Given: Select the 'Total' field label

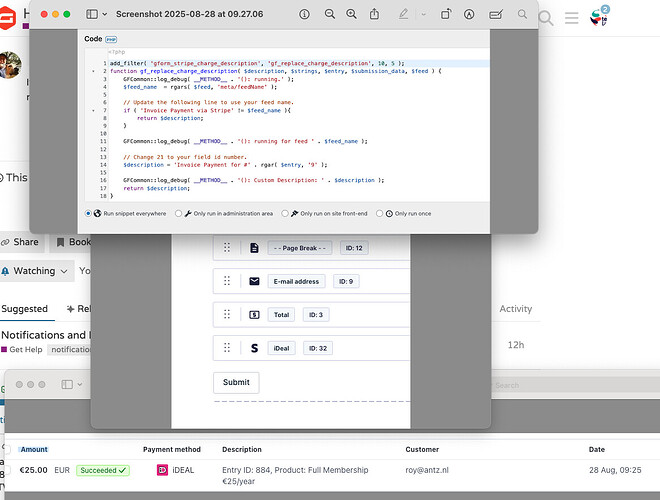Looking at the screenshot, I should point(281,314).
